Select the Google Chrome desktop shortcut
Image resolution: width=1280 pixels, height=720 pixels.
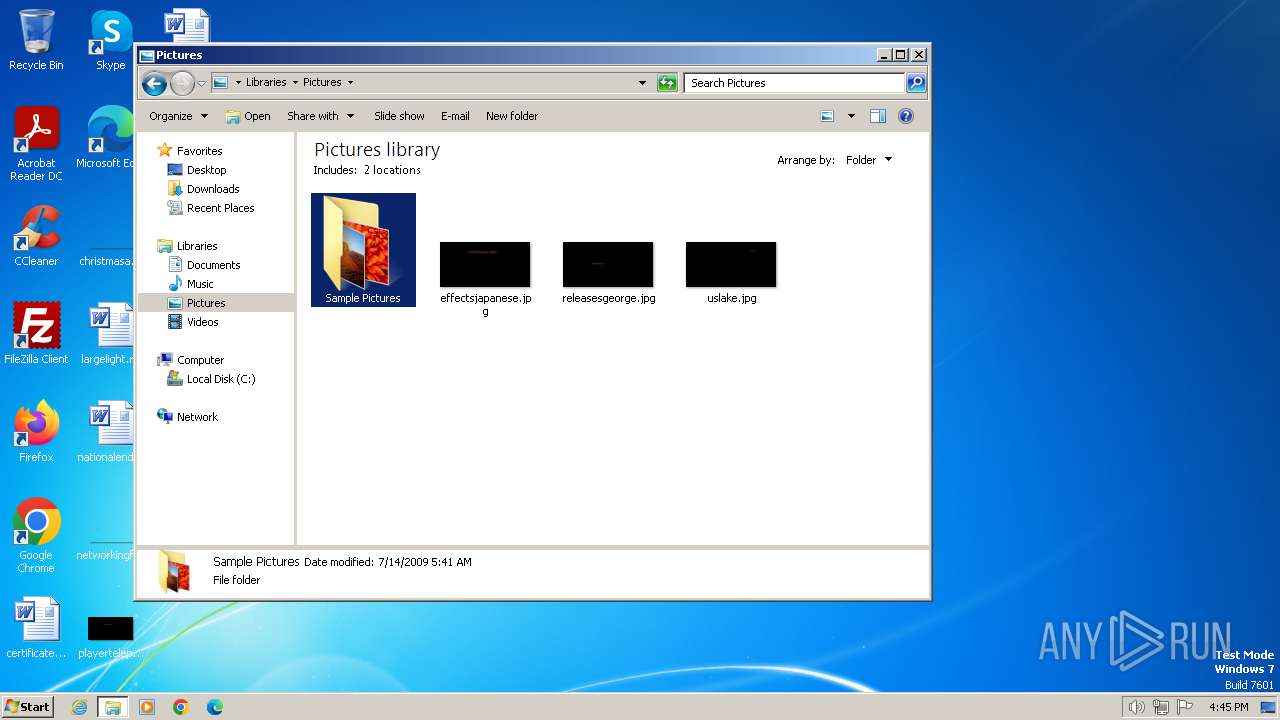pos(36,536)
